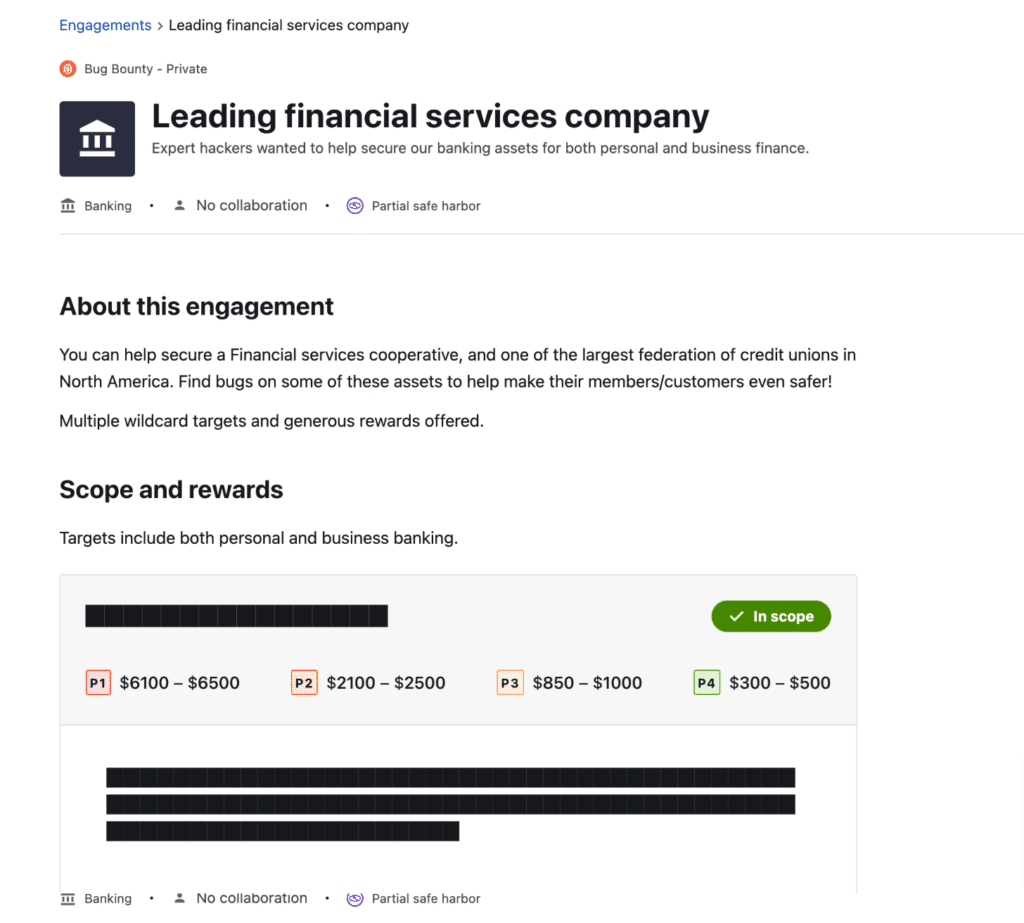The height and width of the screenshot is (923, 1024).
Task: Click the P3 priority badge icon
Action: tap(510, 683)
